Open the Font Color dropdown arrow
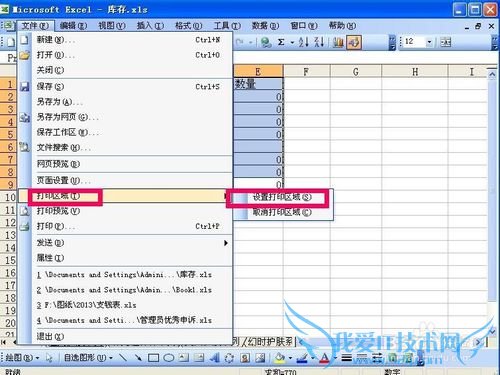Screen dimensions: 500x375 pos(335,358)
